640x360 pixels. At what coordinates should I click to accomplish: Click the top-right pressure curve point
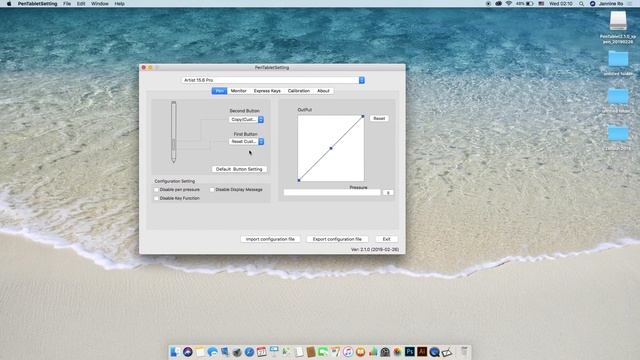pos(363,116)
